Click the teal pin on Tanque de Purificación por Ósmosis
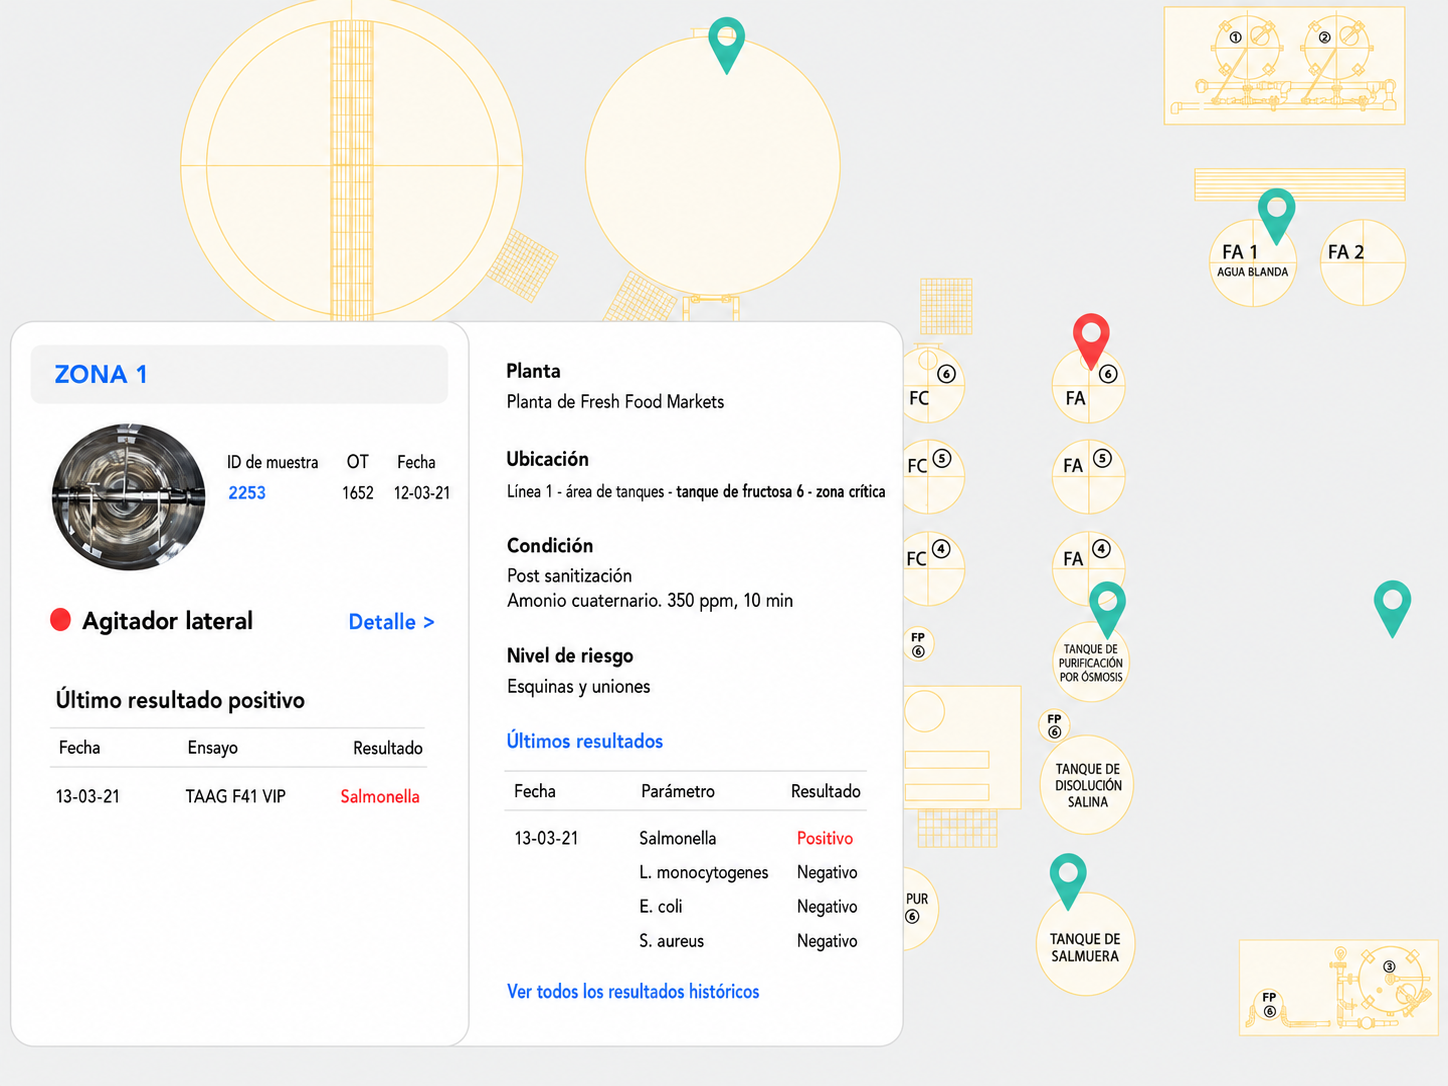The height and width of the screenshot is (1086, 1448). pyautogui.click(x=1107, y=610)
